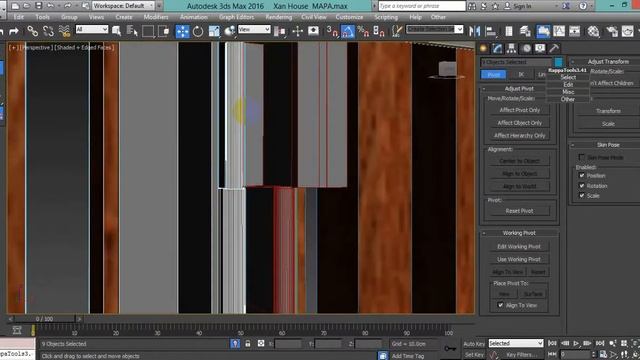Click Use Pivot Point Center icon
This screenshot has width=640, height=360.
point(280,31)
